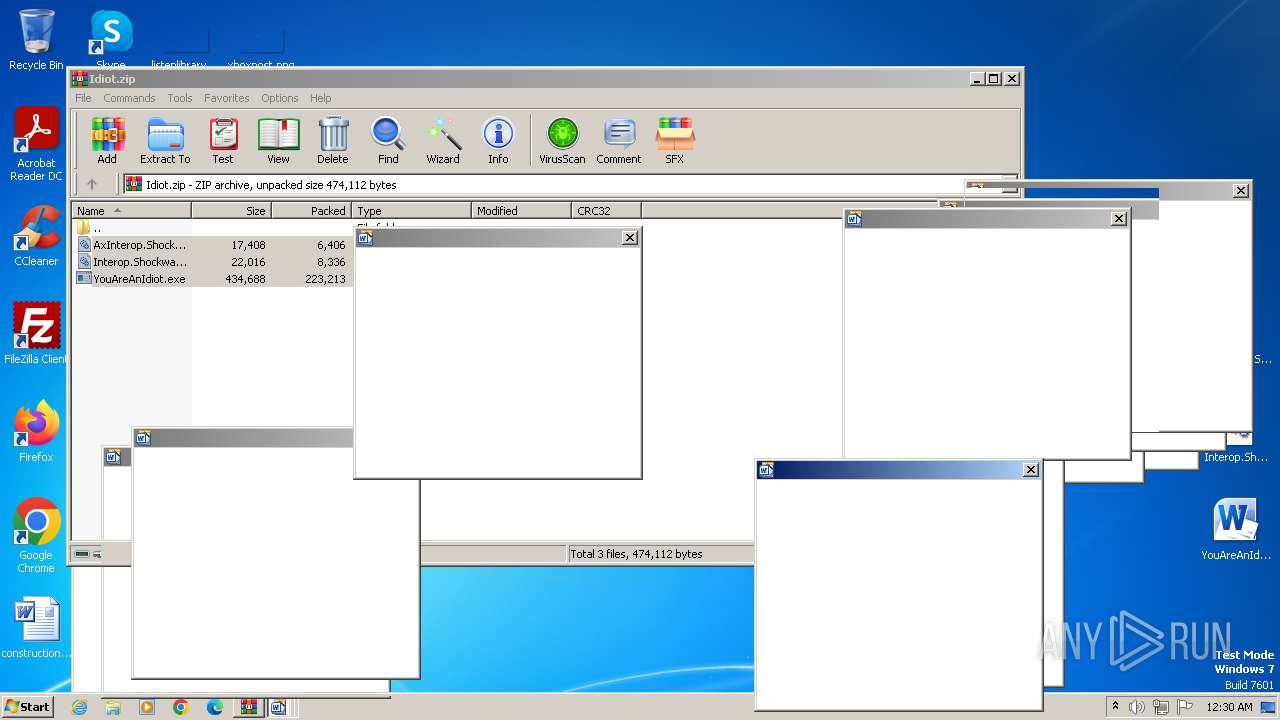Sort by the CRC32 column header
The image size is (1280, 720).
[606, 210]
